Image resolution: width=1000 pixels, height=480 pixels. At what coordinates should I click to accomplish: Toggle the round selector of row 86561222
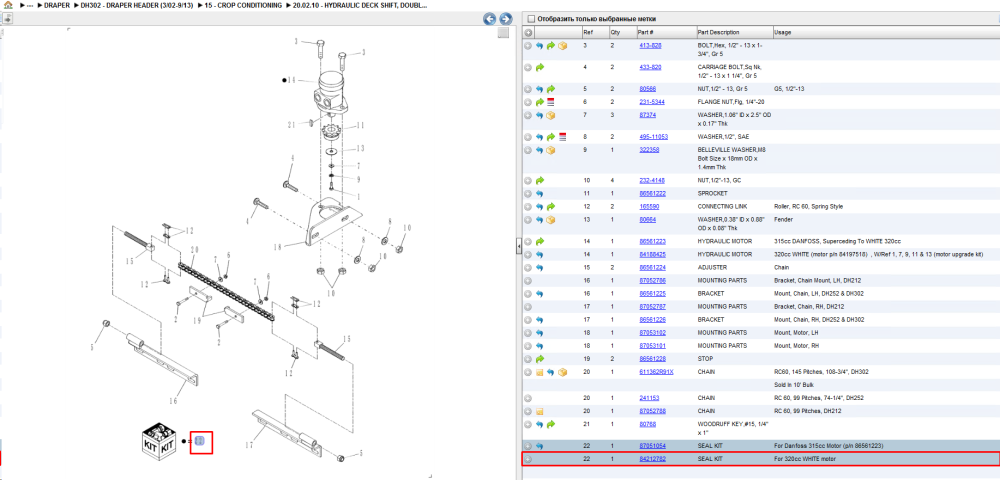[x=528, y=193]
